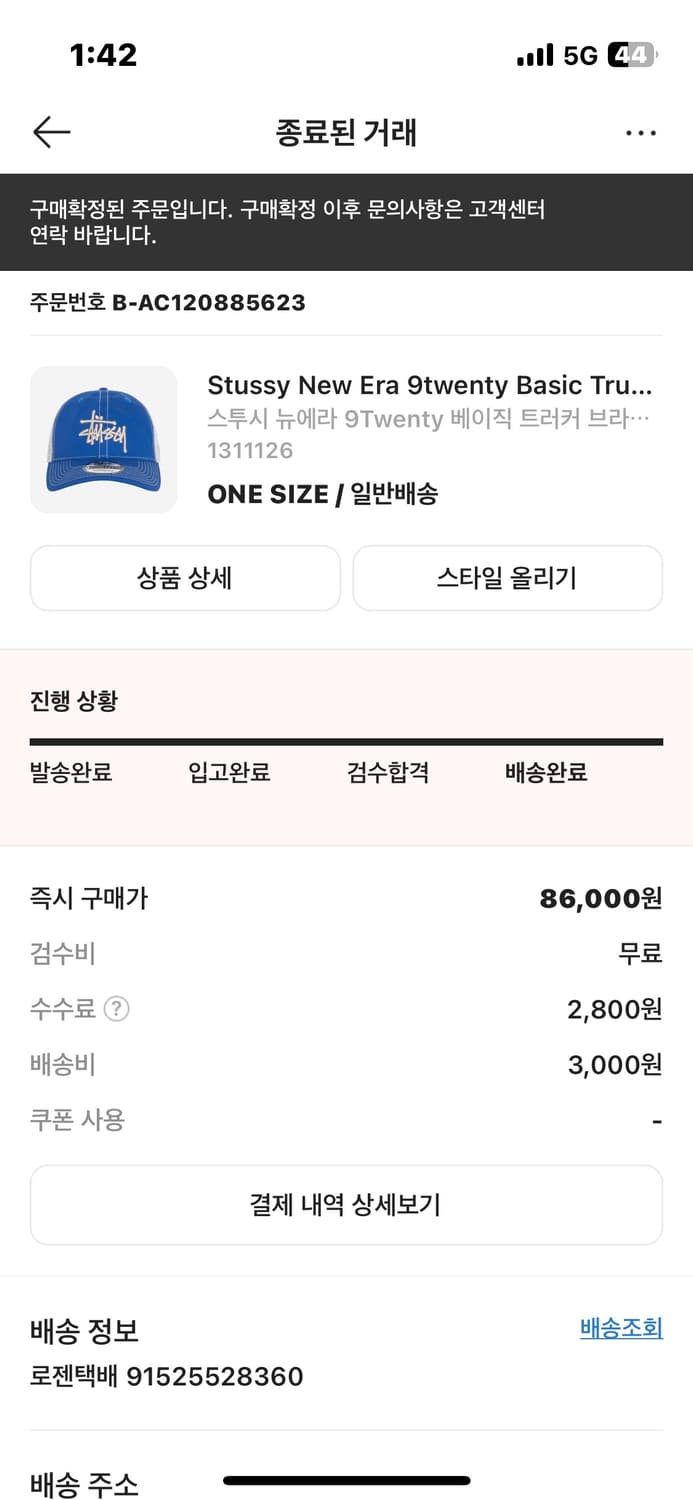The height and width of the screenshot is (1500, 693).
Task: Tap the back arrow icon
Action: (51, 132)
